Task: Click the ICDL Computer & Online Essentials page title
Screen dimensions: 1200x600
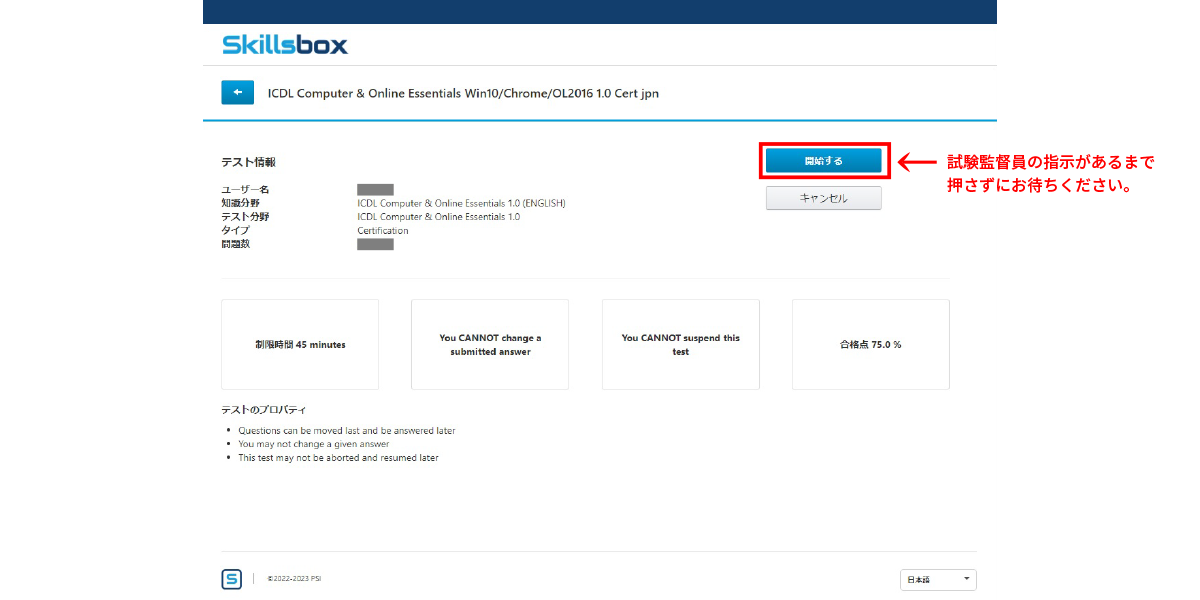Action: coord(463,93)
